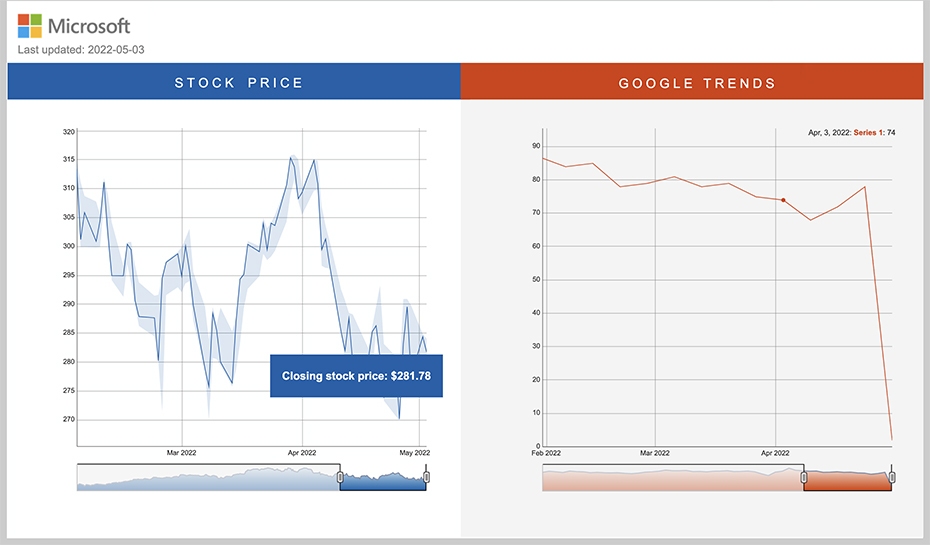Click the Apr 2022 label on trends chart

775,453
